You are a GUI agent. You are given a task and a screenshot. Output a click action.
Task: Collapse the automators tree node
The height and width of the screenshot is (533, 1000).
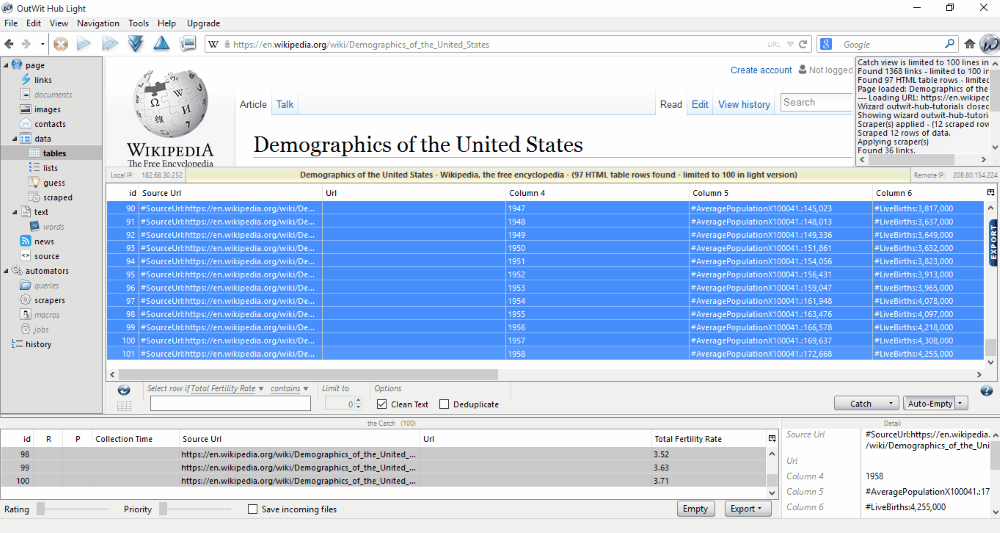click(6, 270)
